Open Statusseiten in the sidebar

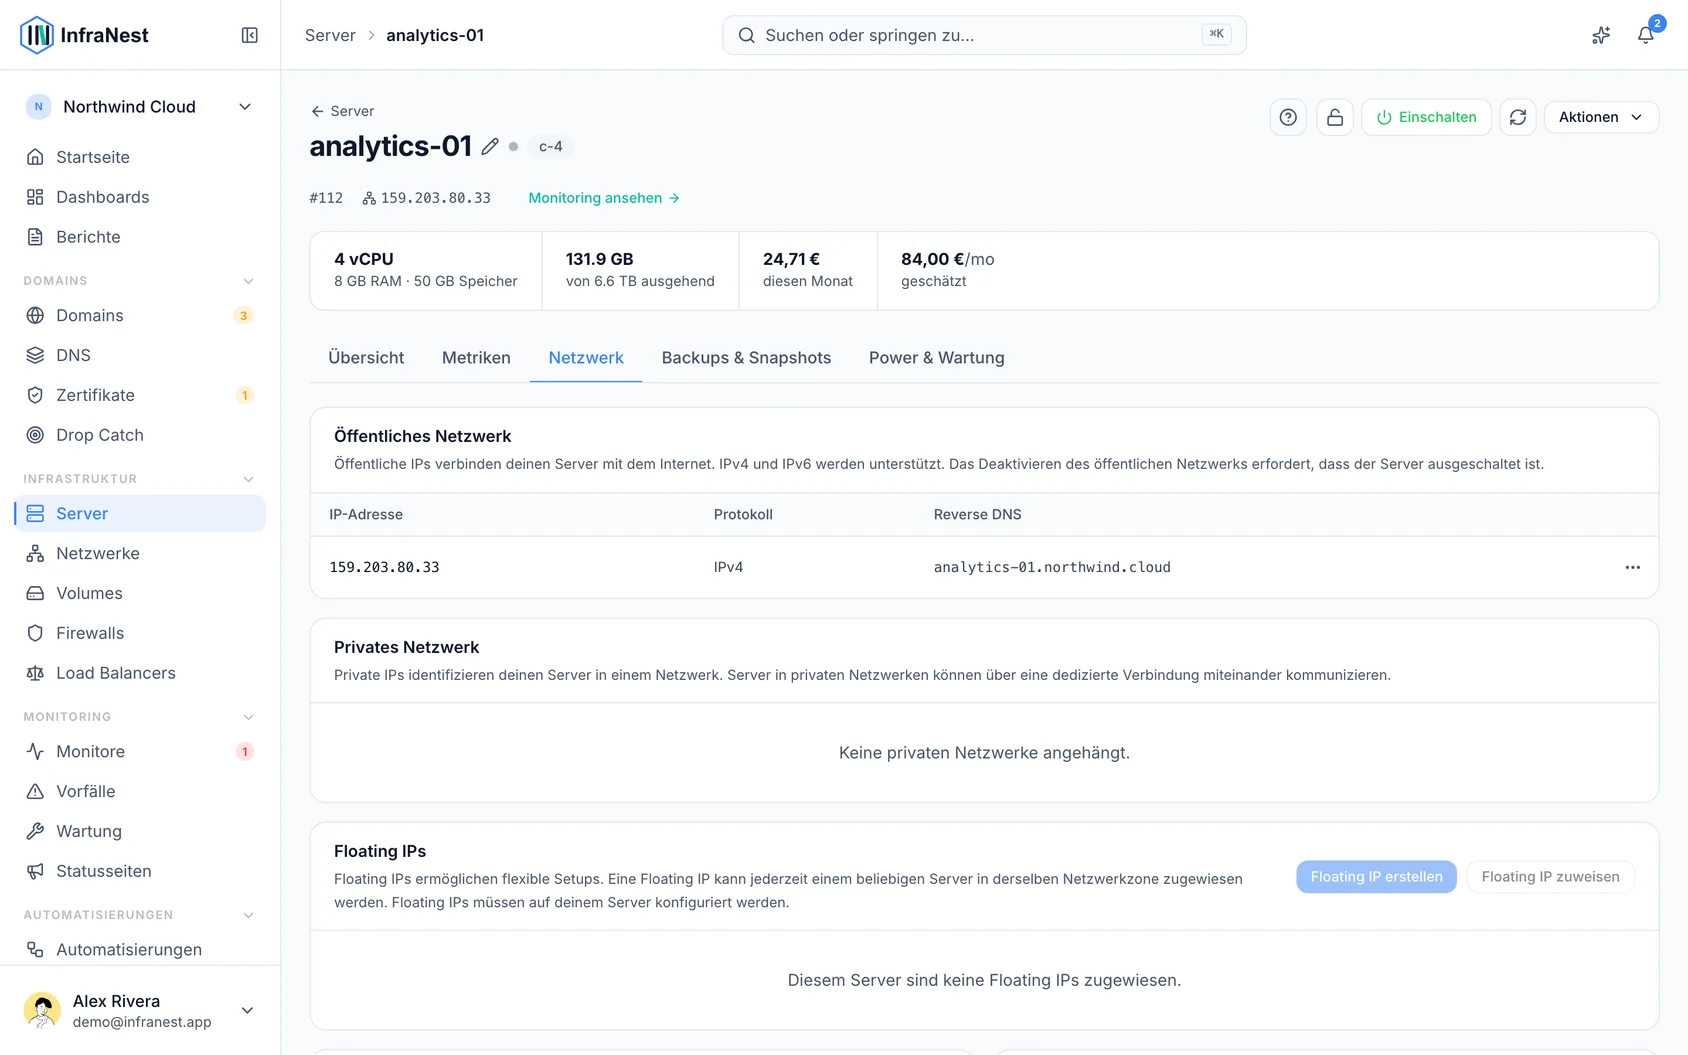(x=140, y=871)
